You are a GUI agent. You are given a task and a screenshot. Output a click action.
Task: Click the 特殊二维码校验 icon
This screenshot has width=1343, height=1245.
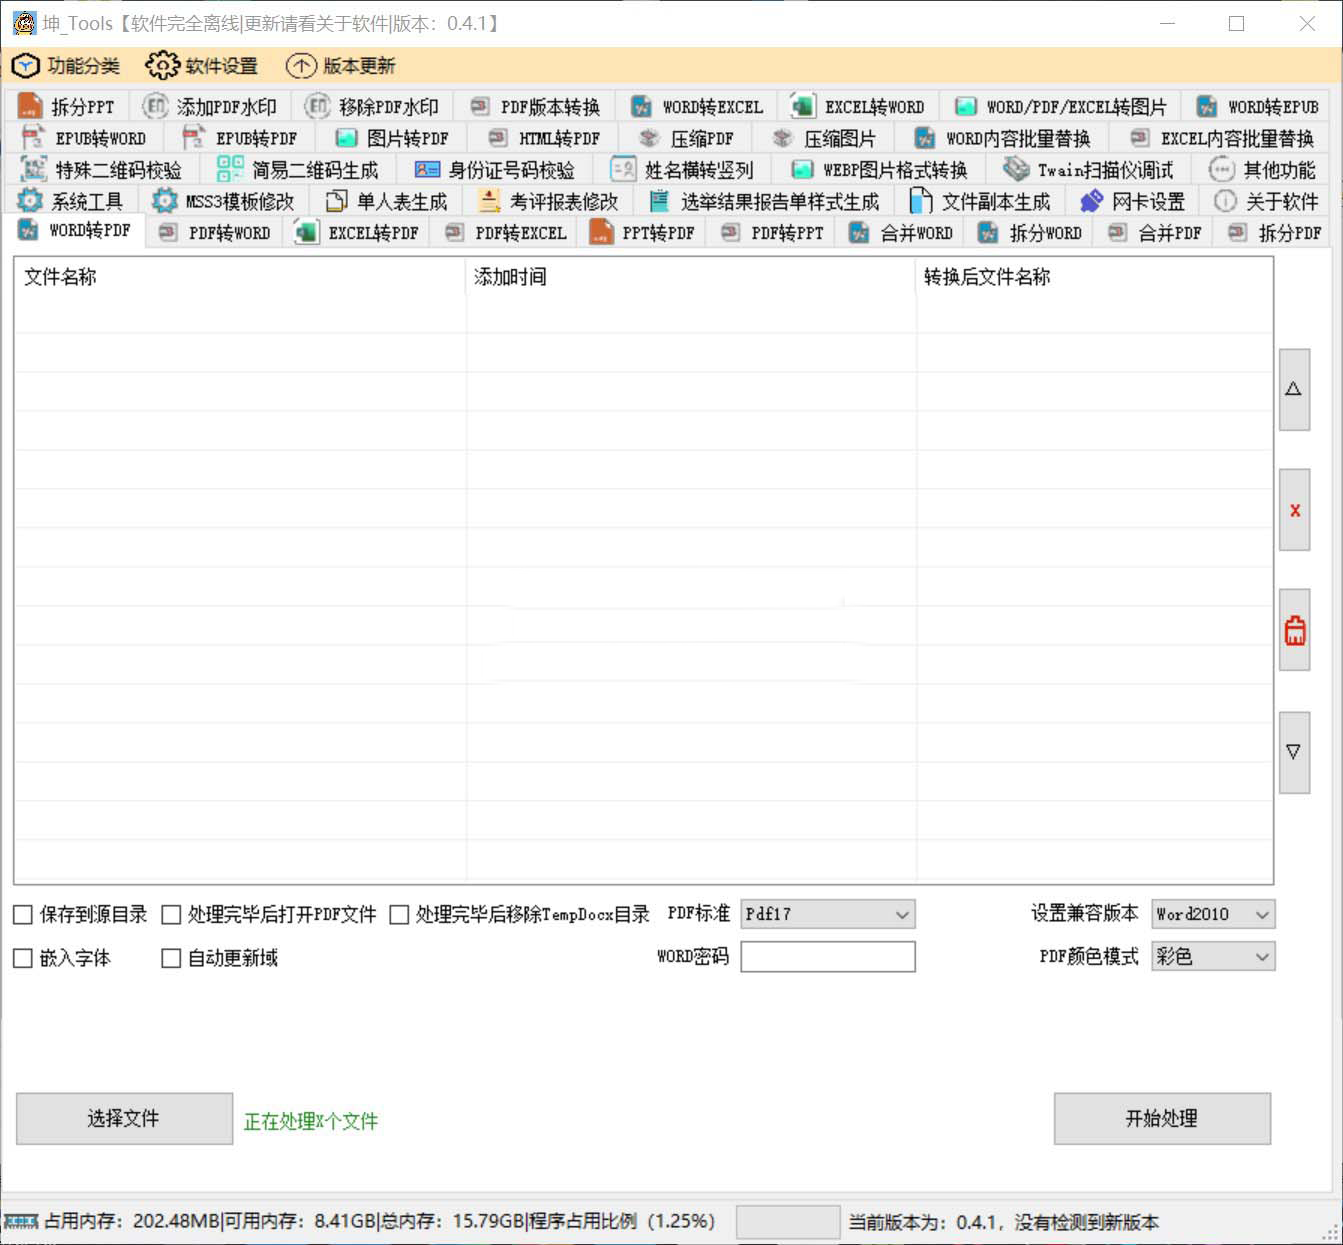(x=34, y=169)
